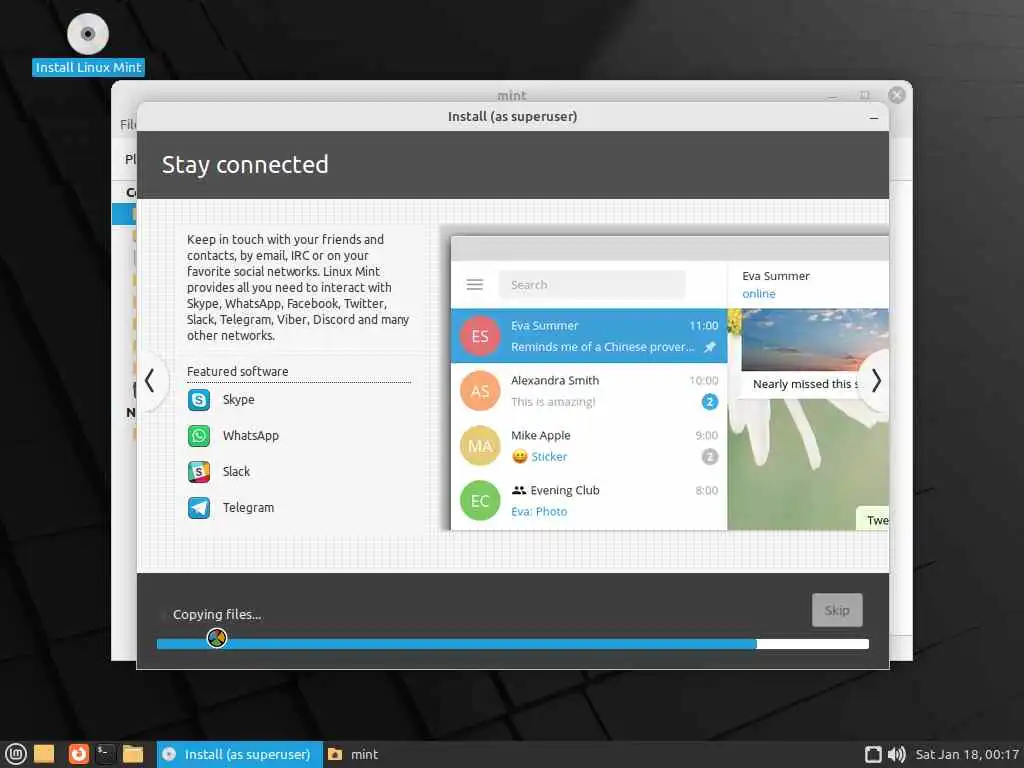
Task: Select the Mike Apple chat row
Action: pyautogui.click(x=589, y=445)
